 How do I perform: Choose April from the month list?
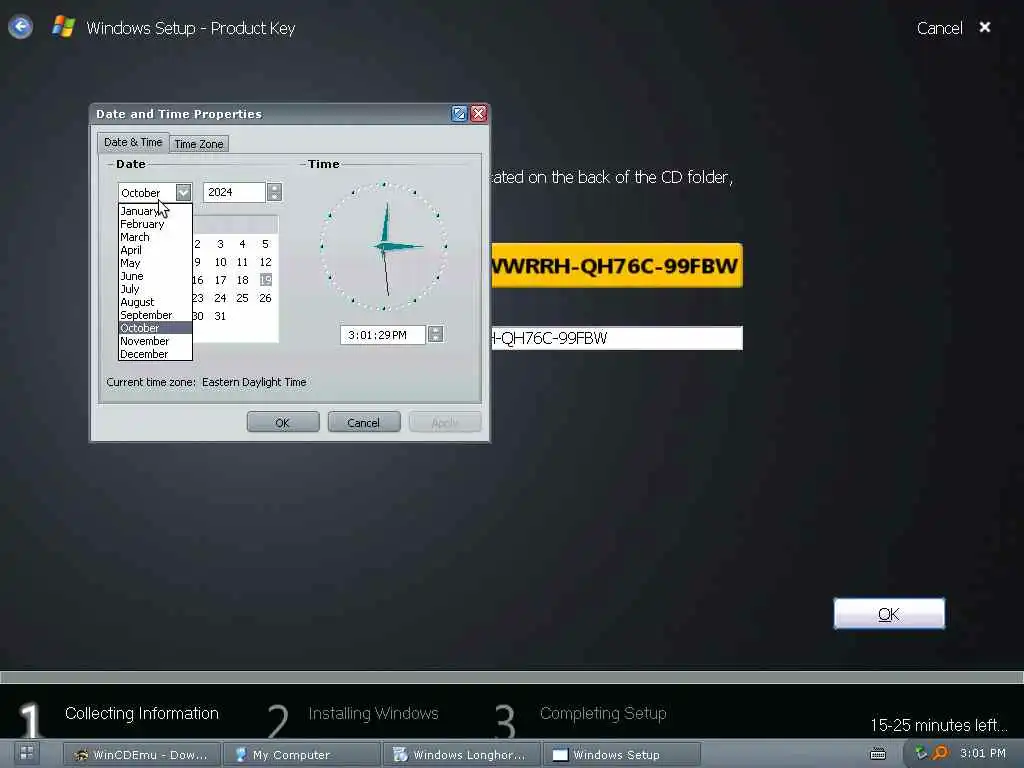[x=155, y=250]
